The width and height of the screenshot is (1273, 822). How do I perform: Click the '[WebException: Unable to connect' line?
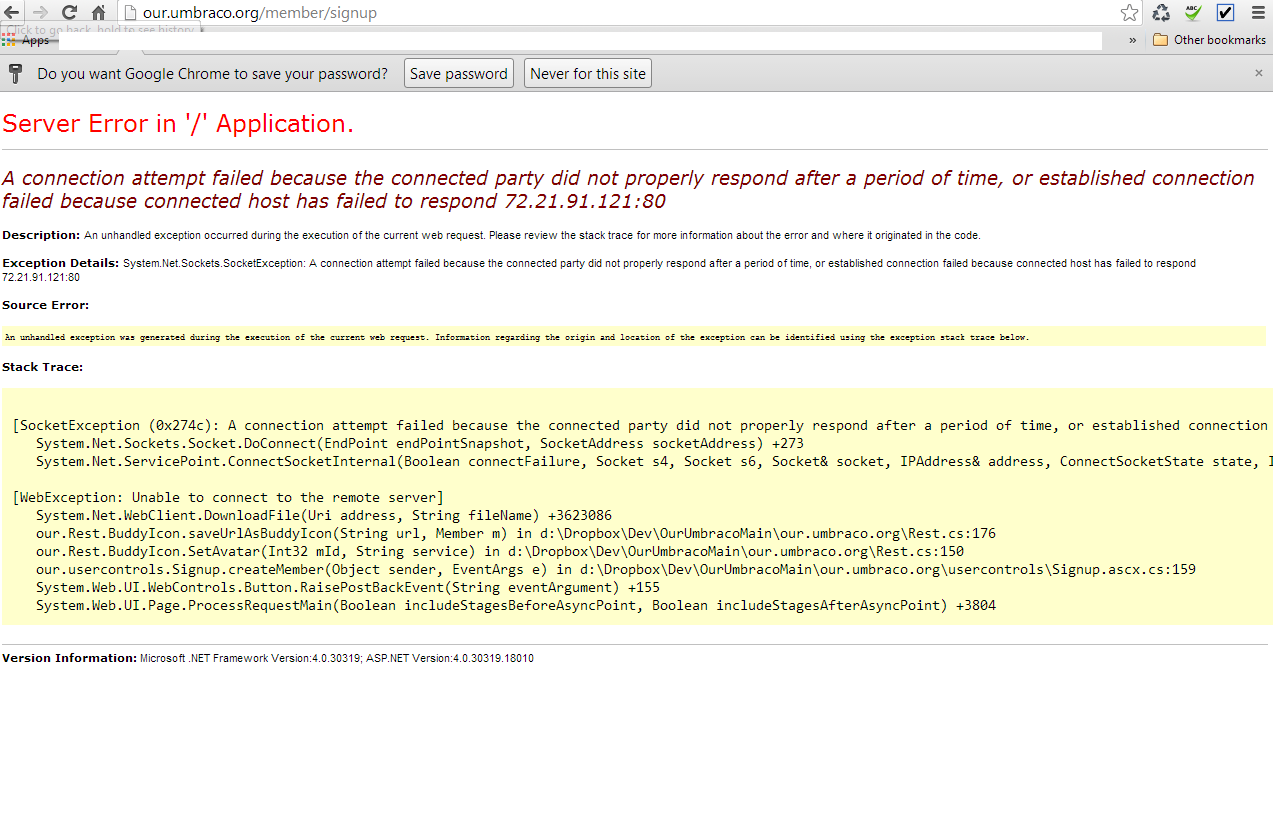click(228, 497)
